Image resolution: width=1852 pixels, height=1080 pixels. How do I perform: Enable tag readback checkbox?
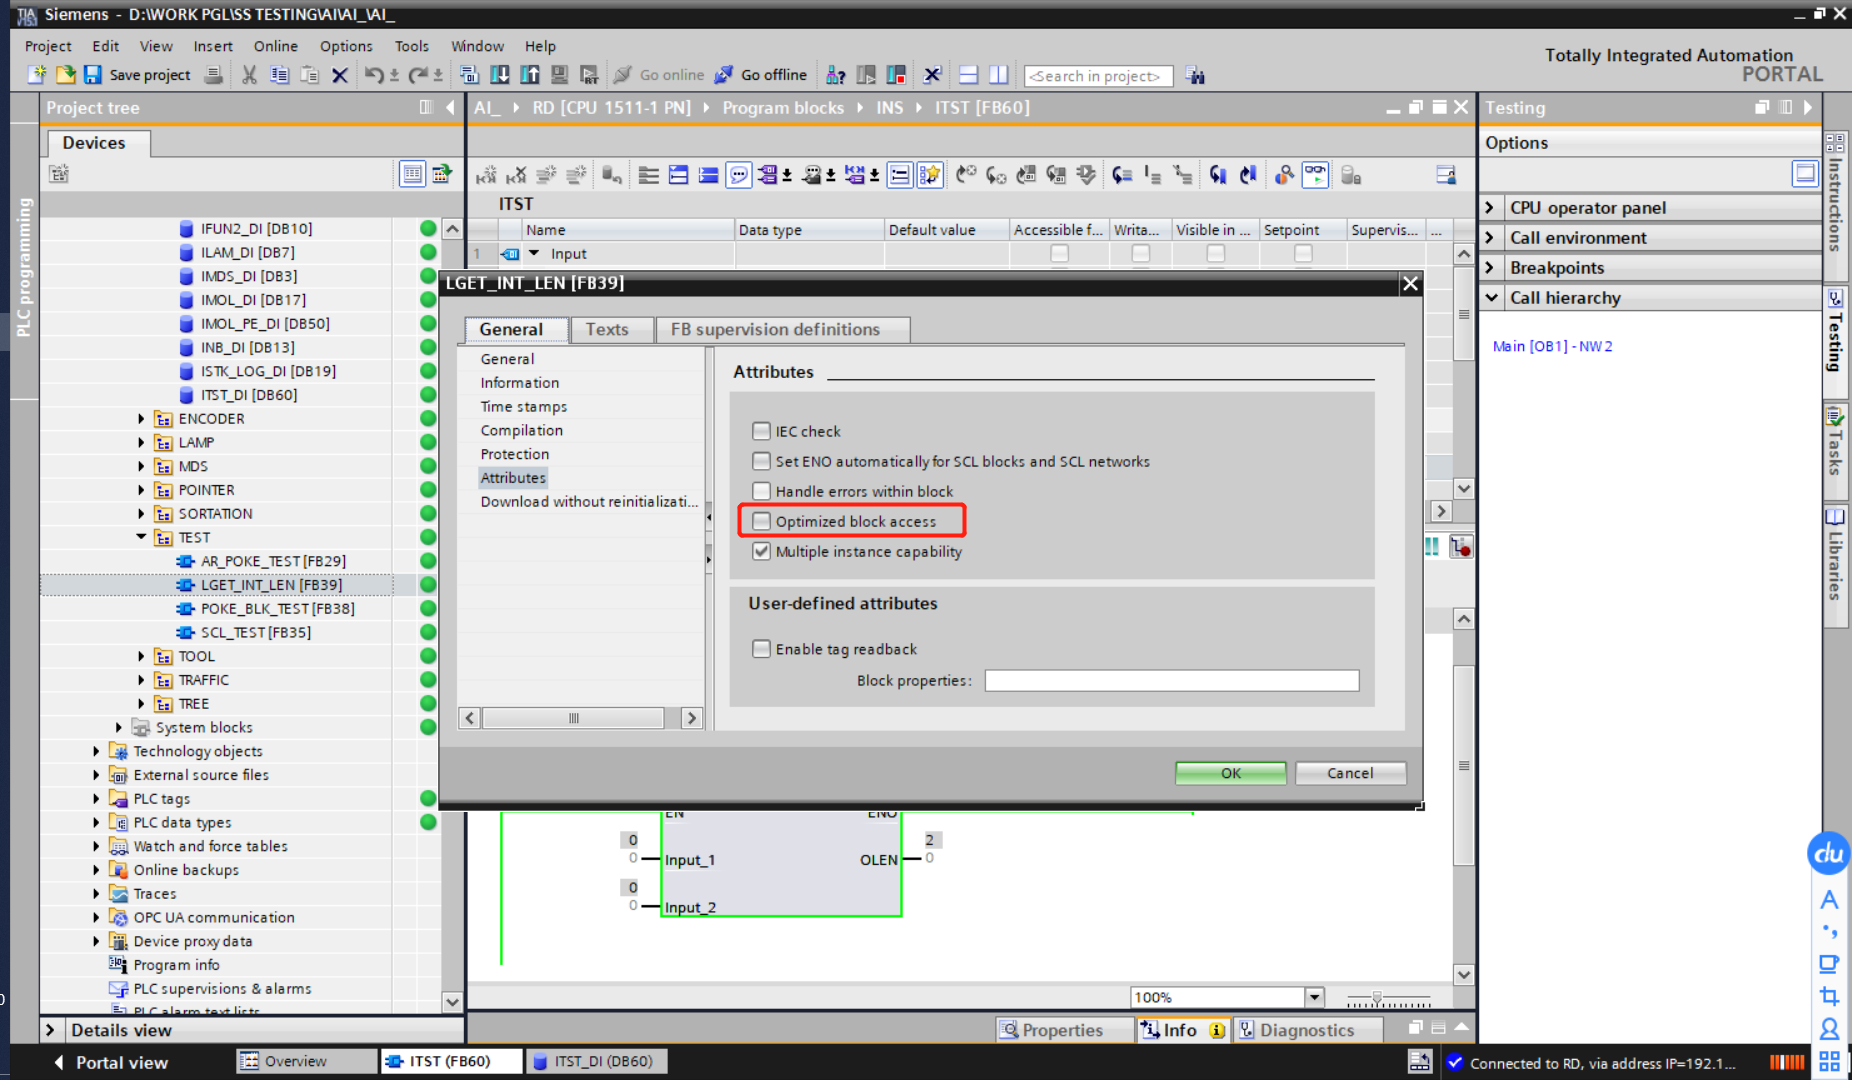tap(762, 649)
